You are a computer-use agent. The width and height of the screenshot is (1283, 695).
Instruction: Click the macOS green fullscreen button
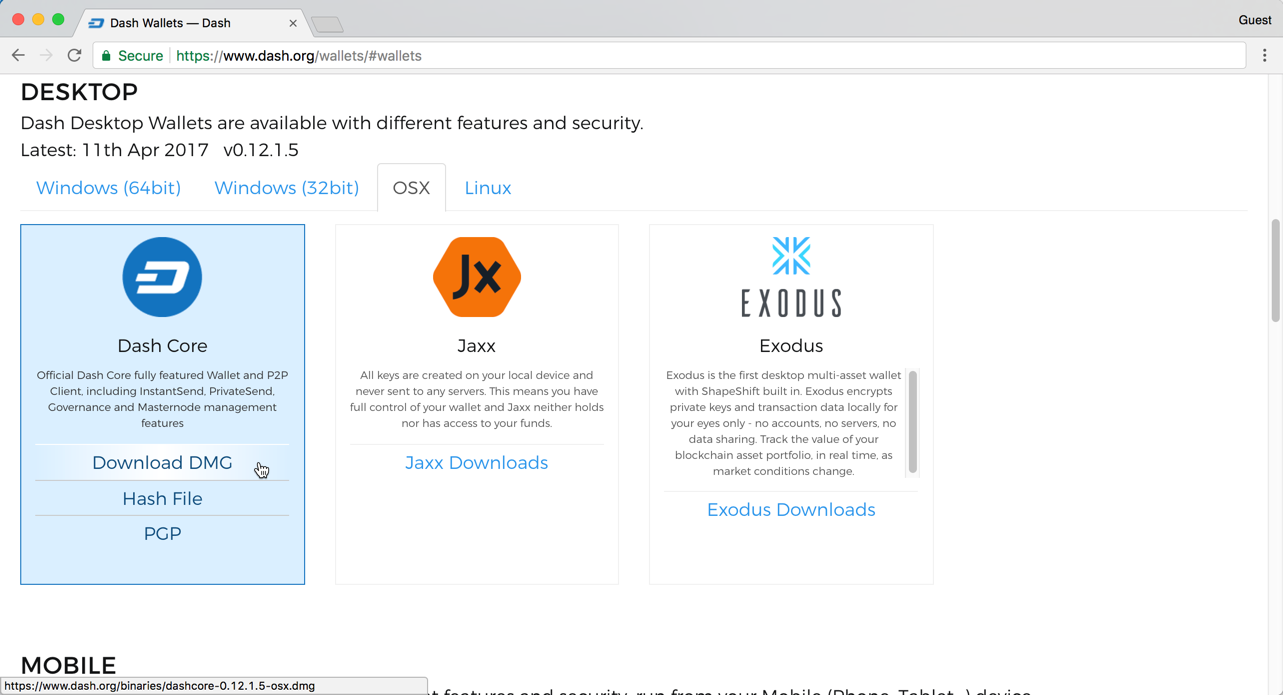click(x=58, y=19)
